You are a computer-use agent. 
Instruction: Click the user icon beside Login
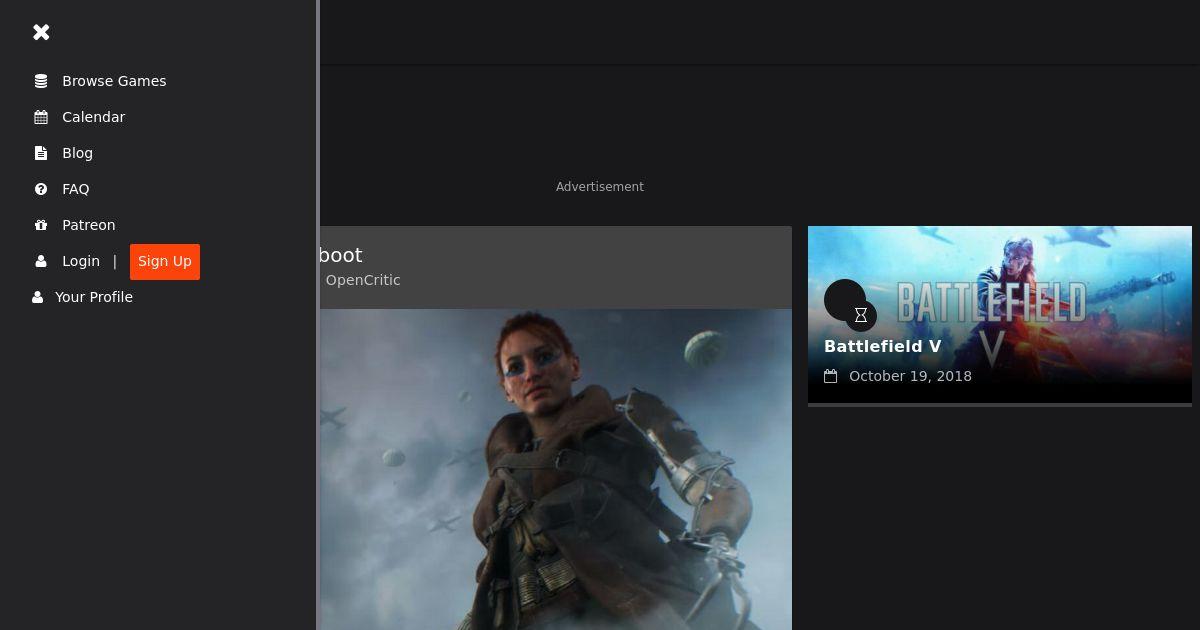click(x=41, y=261)
